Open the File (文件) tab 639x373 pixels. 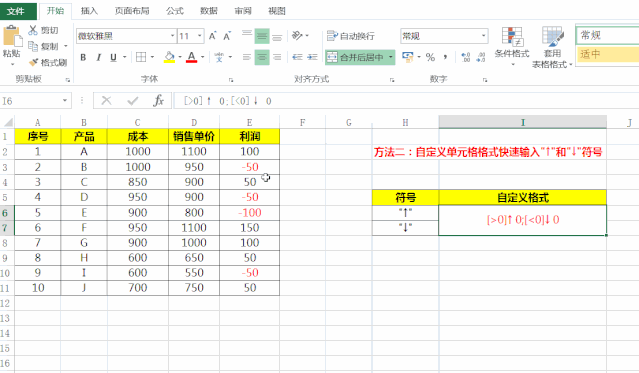tap(16, 11)
